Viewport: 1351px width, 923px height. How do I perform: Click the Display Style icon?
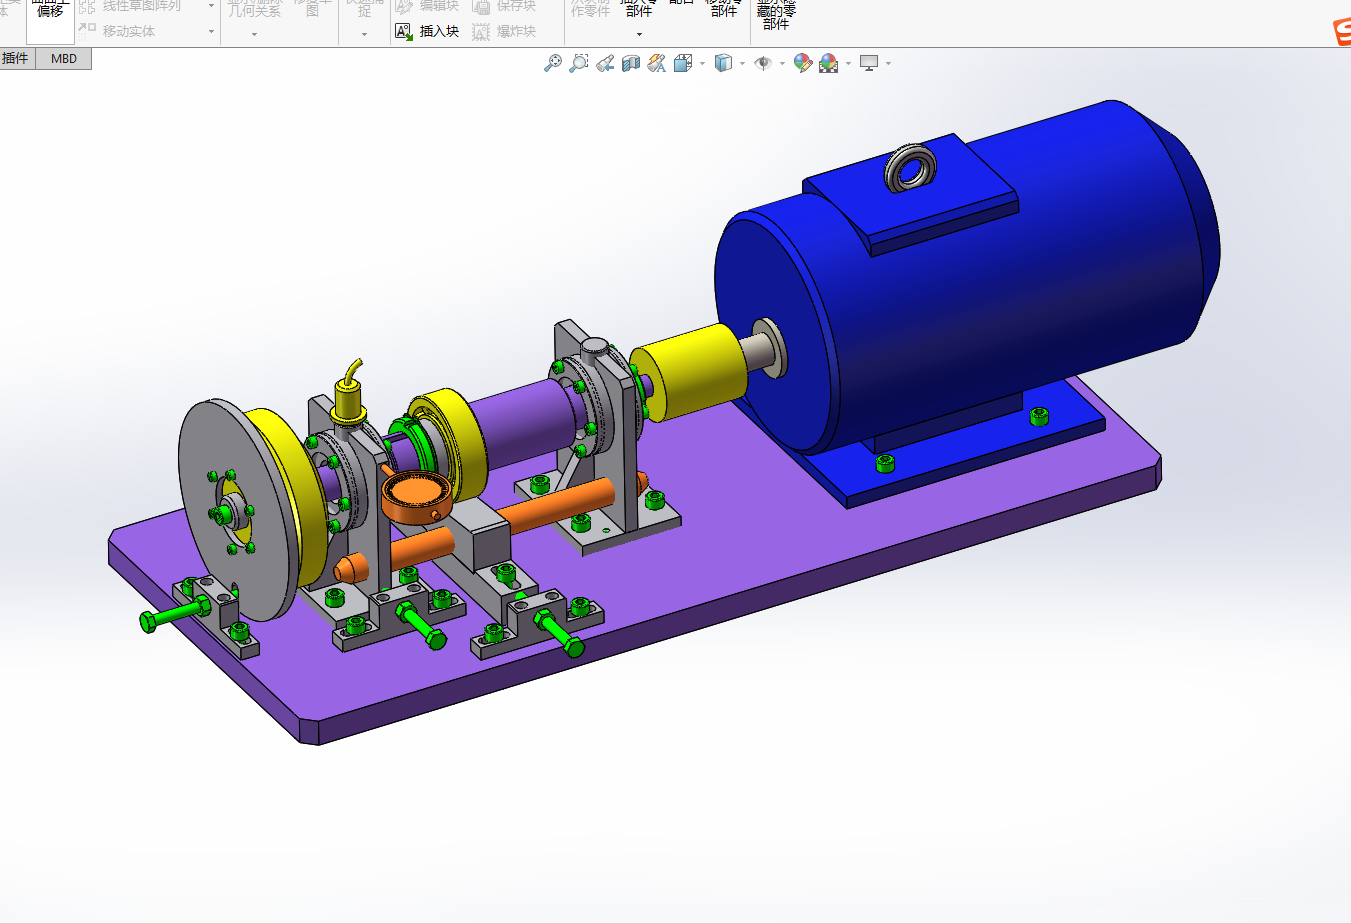(x=723, y=63)
